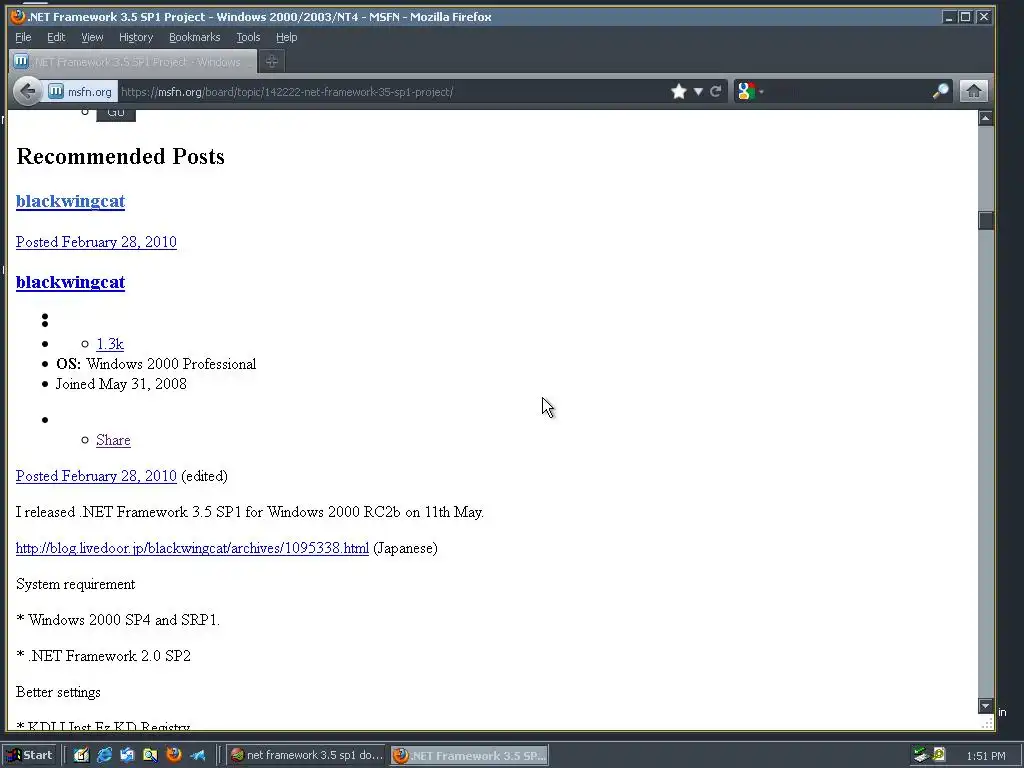The image size is (1024, 768).
Task: Click the Firefox icon in the title bar
Action: point(18,16)
